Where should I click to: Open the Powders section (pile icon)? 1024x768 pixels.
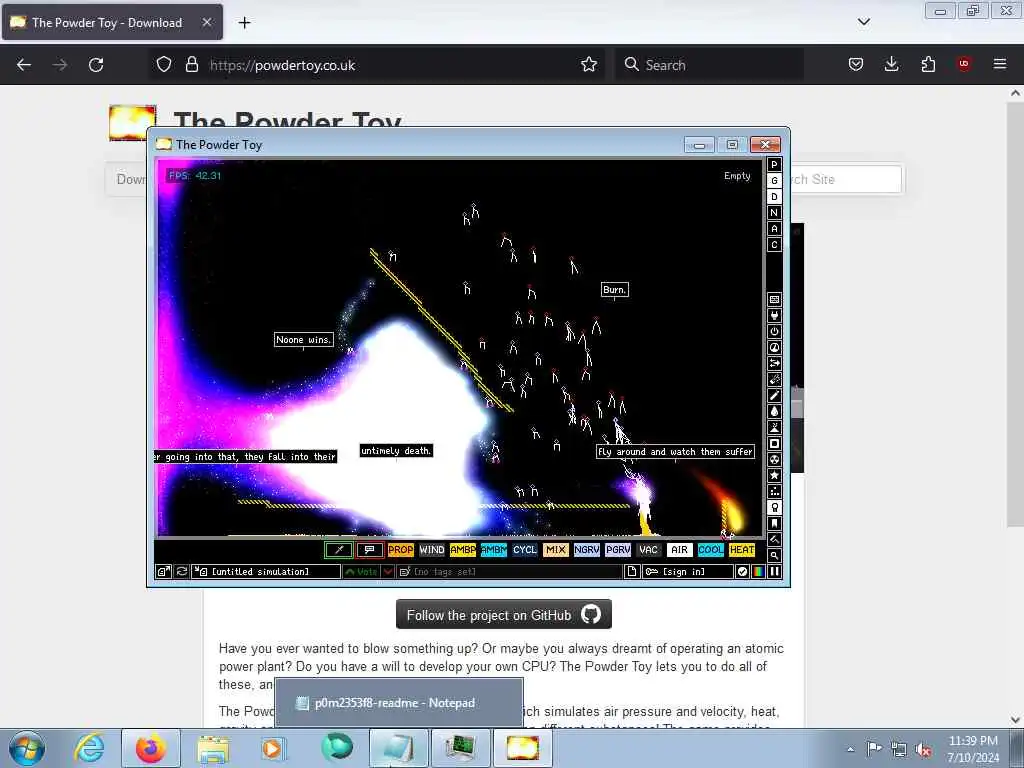[x=774, y=428]
